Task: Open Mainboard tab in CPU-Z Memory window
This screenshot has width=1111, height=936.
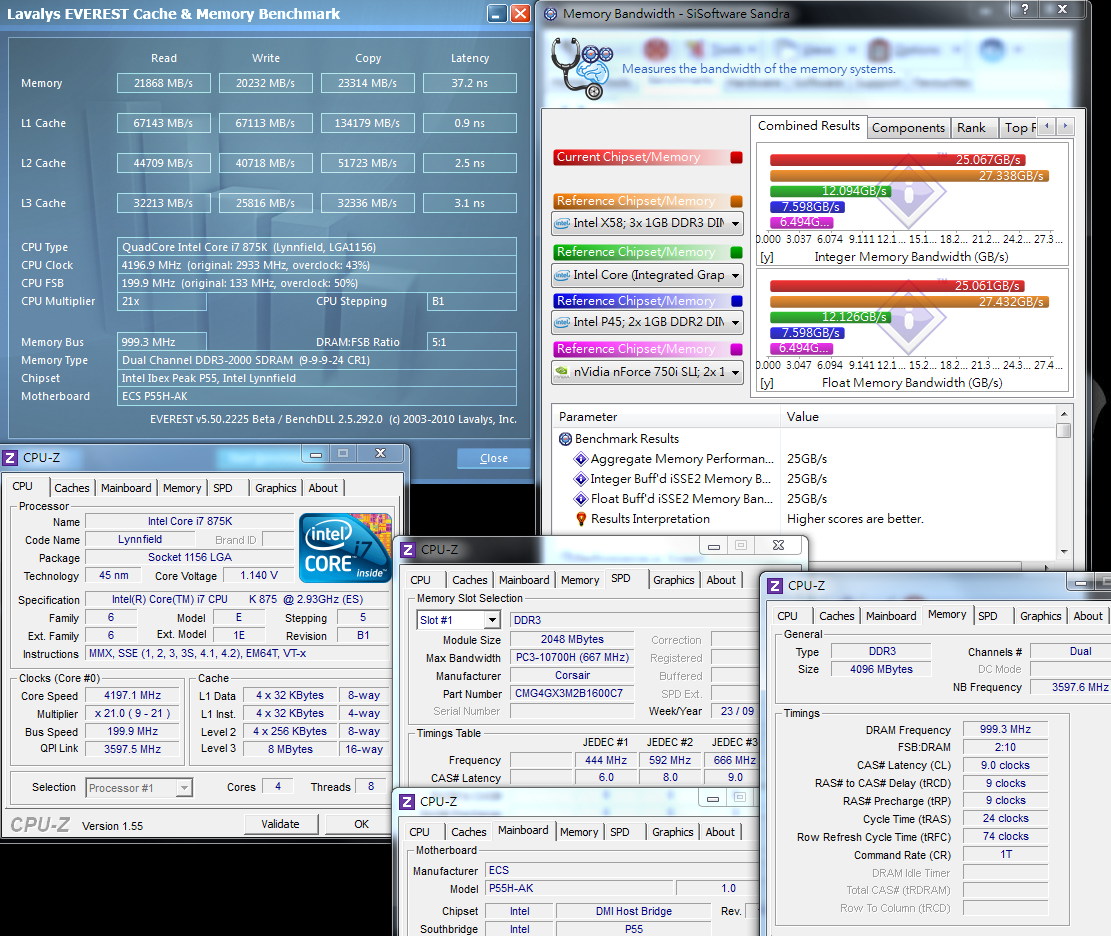Action: pos(891,616)
